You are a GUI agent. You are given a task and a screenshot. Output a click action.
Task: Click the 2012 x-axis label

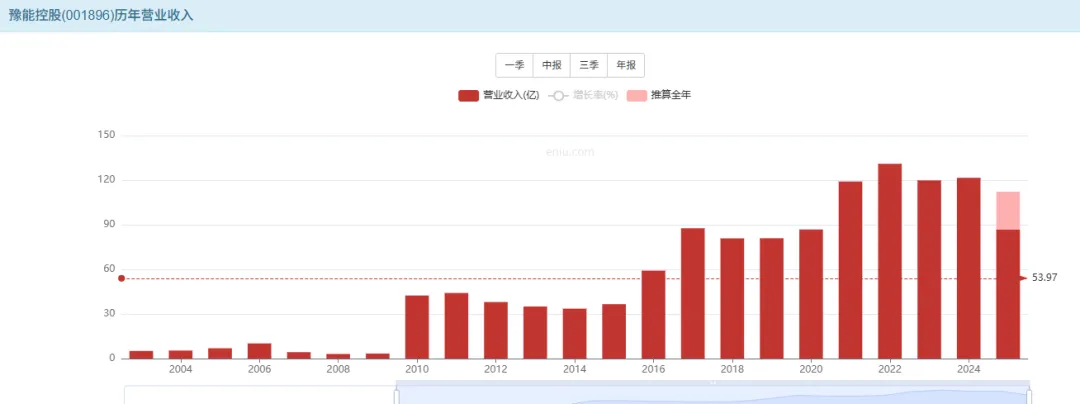(x=495, y=370)
